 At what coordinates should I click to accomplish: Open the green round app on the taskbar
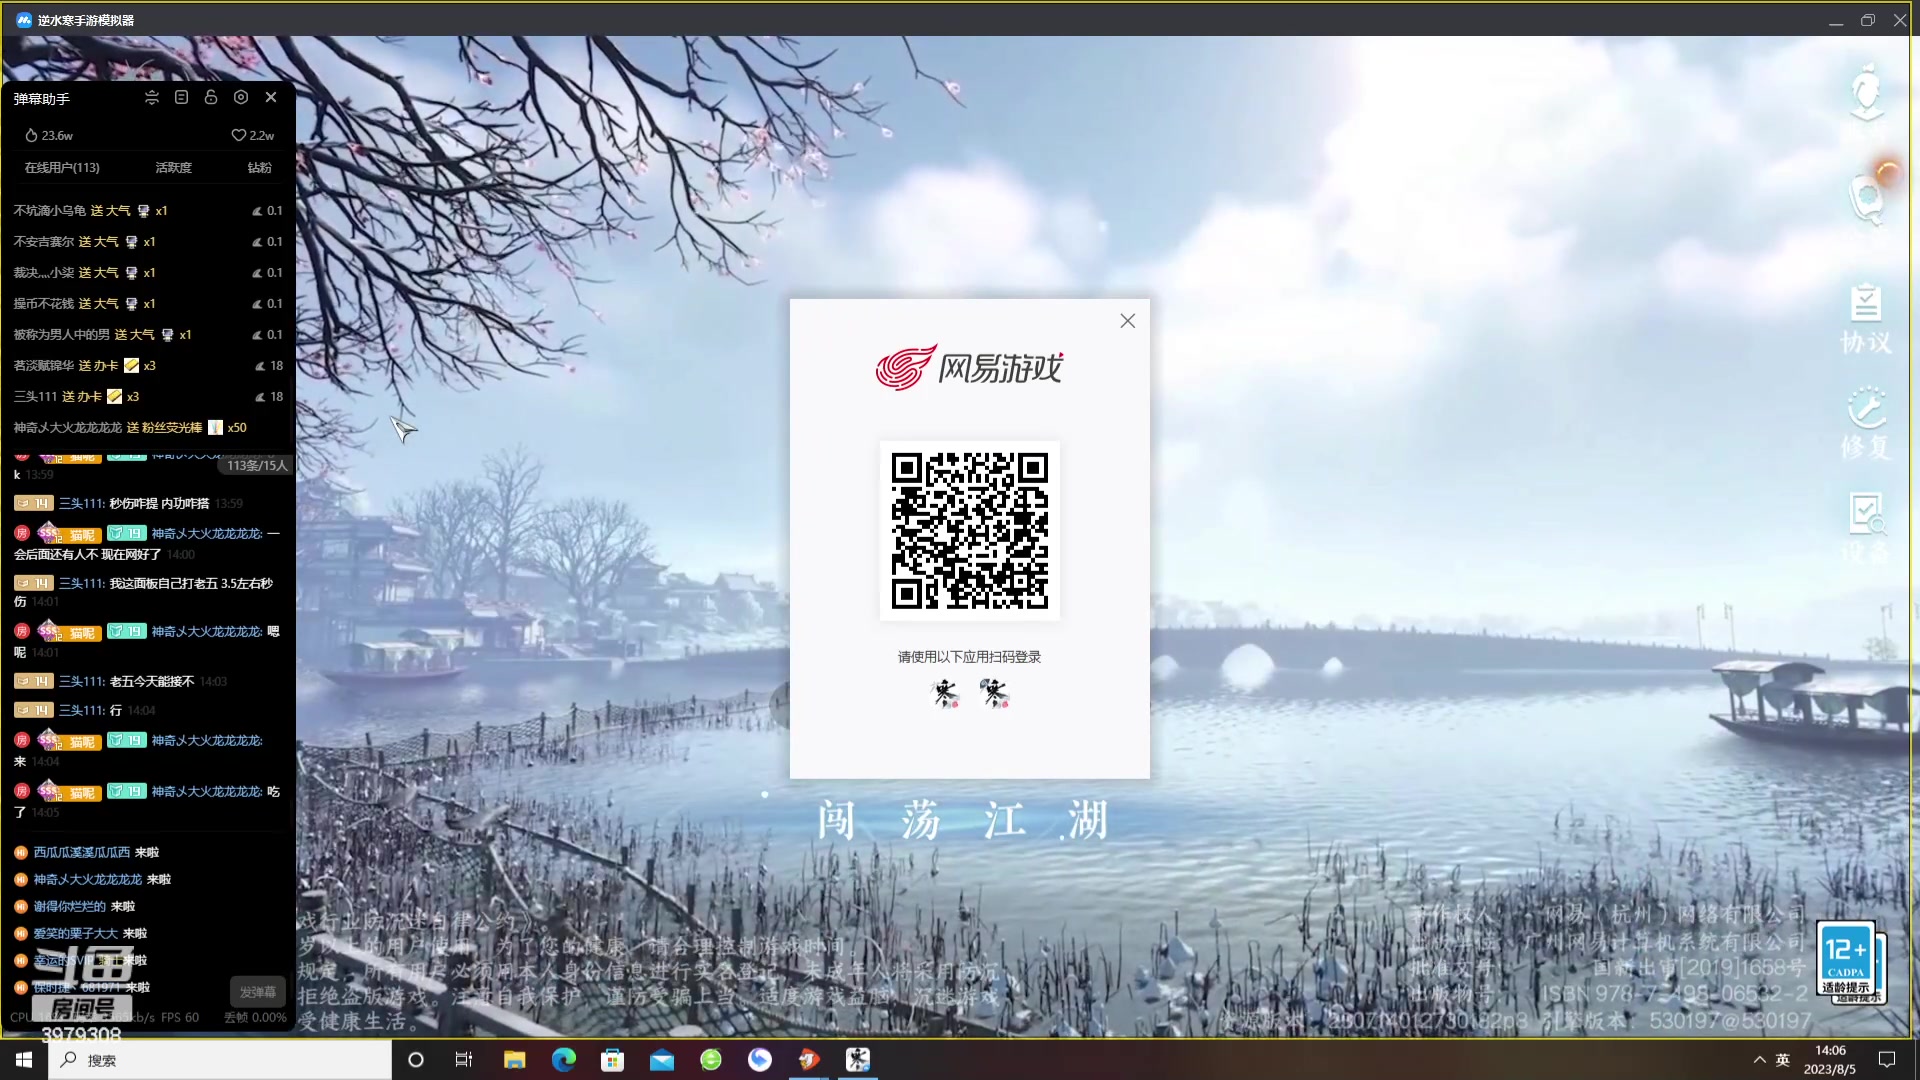[711, 1060]
